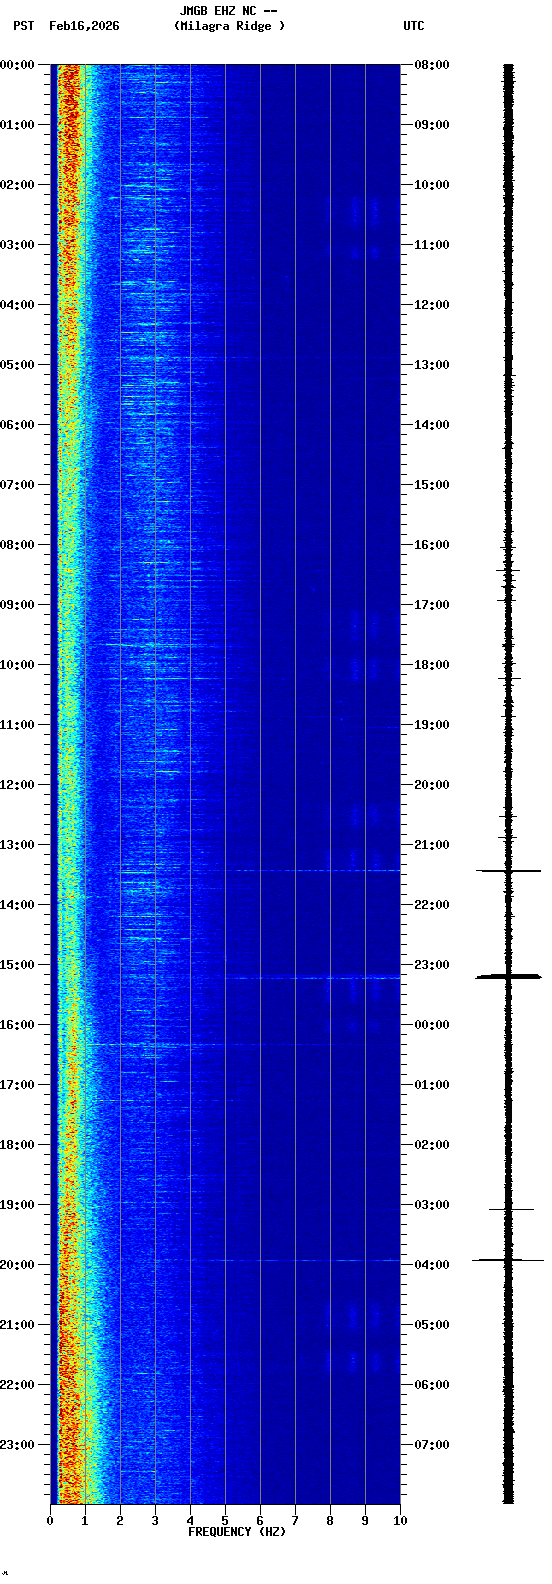Click the 18:00 PST time label
Image resolution: width=552 pixels, height=1584 pixels.
pos(18,1145)
